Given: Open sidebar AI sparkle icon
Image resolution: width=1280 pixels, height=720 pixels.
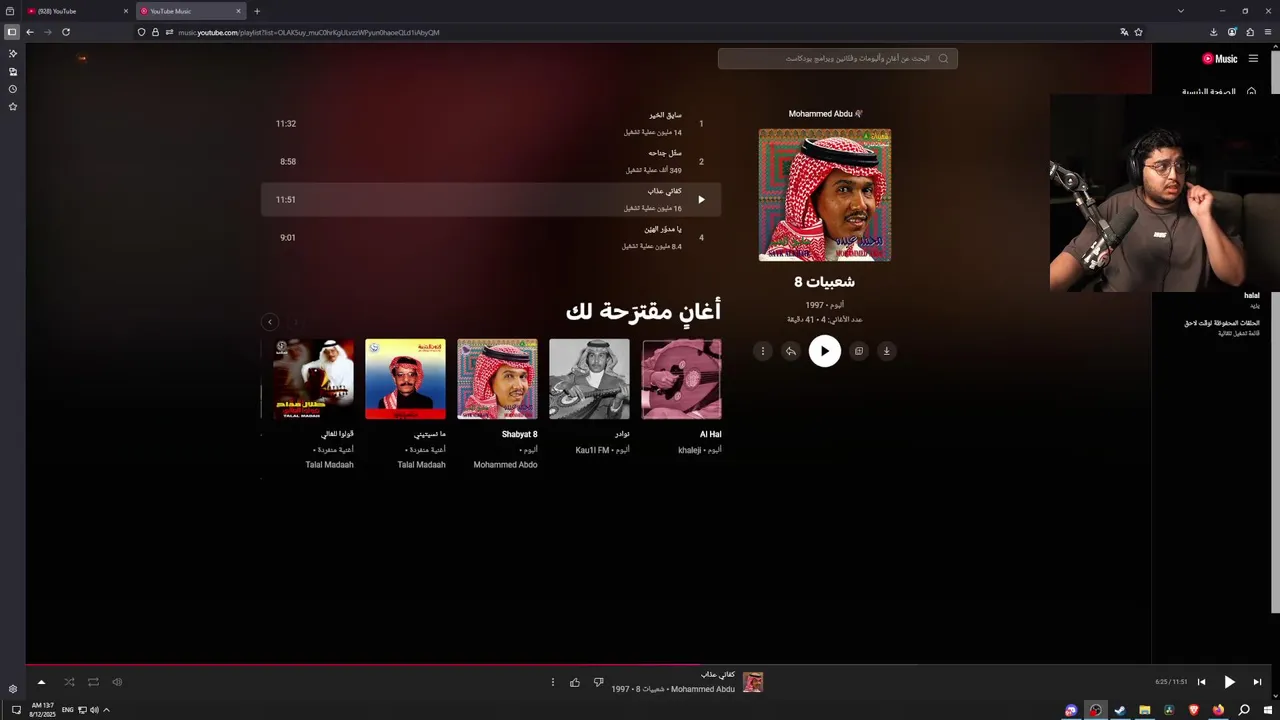Looking at the screenshot, I should point(12,54).
